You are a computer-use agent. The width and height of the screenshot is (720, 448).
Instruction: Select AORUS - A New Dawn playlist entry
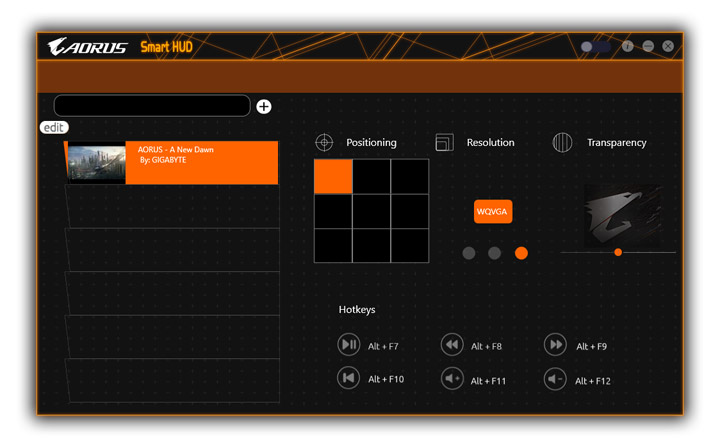[x=171, y=162]
